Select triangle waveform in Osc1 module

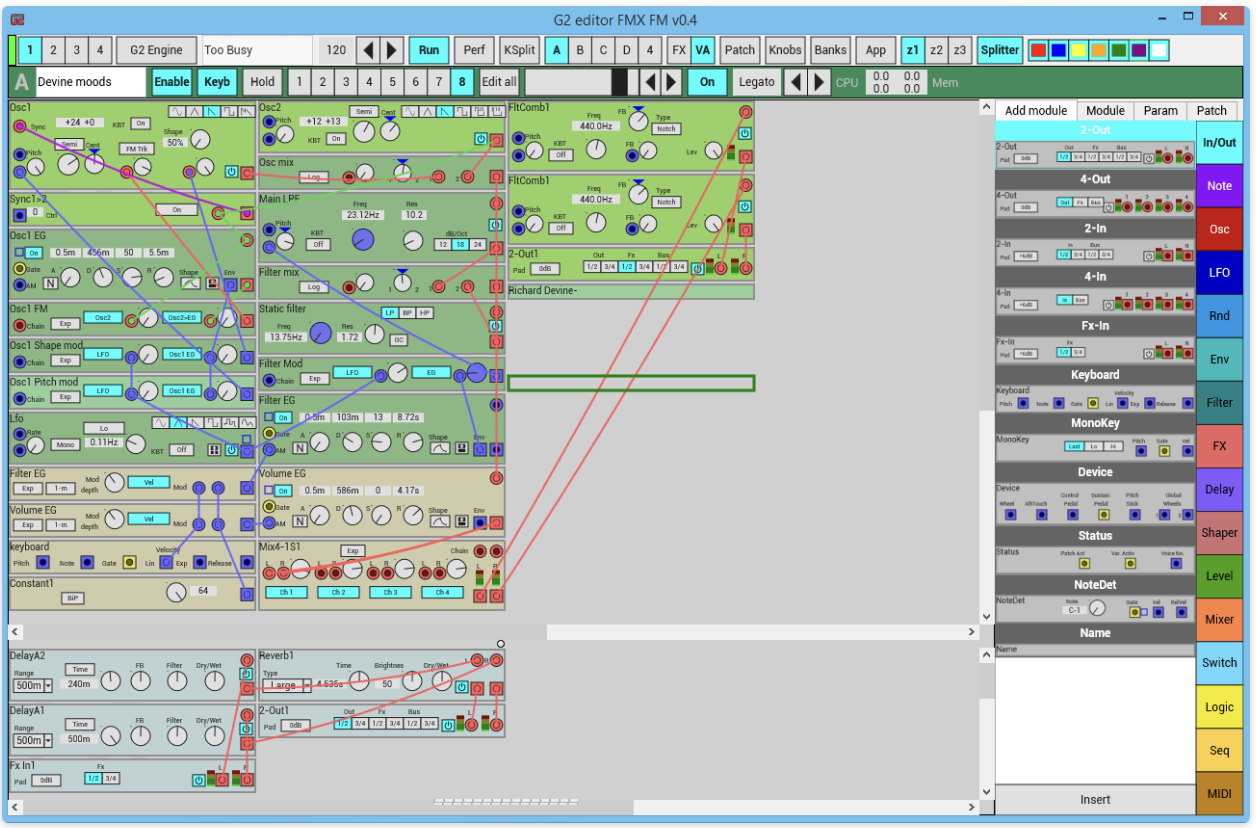[x=194, y=111]
